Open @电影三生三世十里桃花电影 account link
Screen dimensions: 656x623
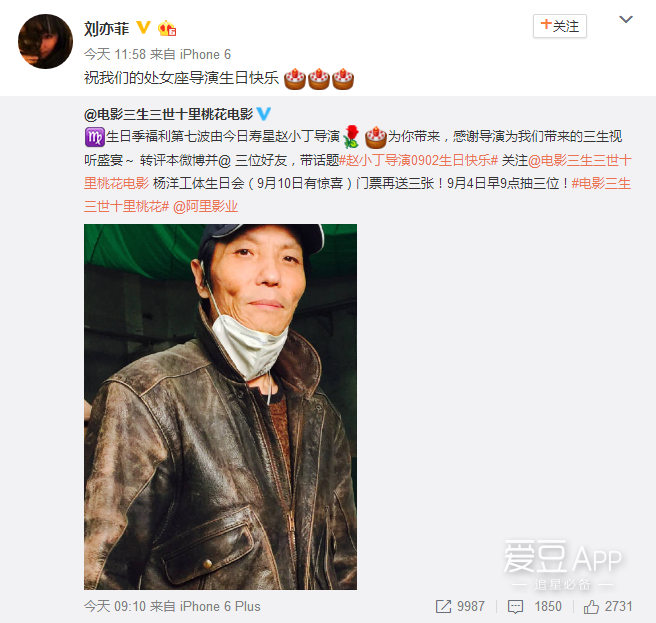169,114
